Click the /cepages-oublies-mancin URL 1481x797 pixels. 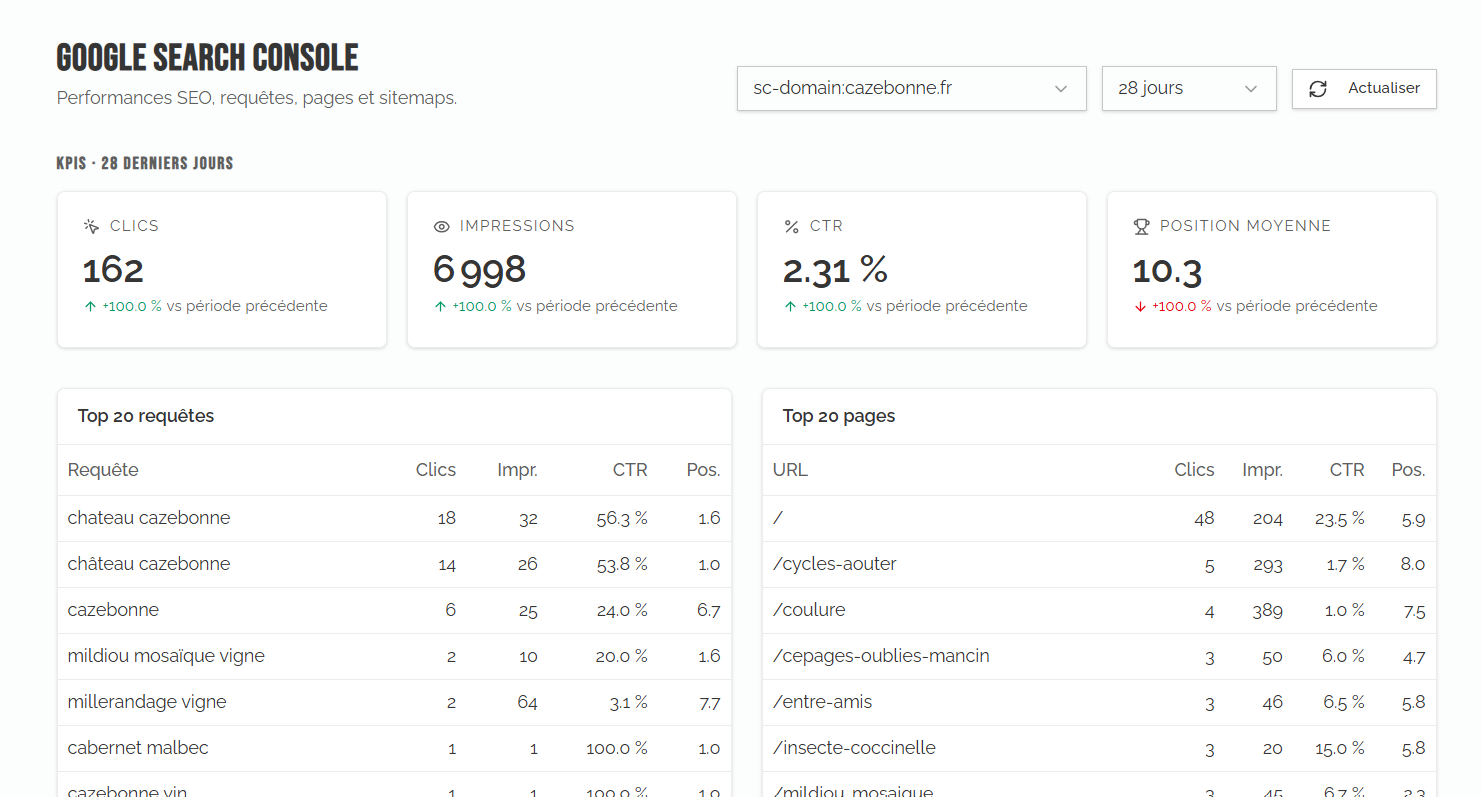click(881, 656)
